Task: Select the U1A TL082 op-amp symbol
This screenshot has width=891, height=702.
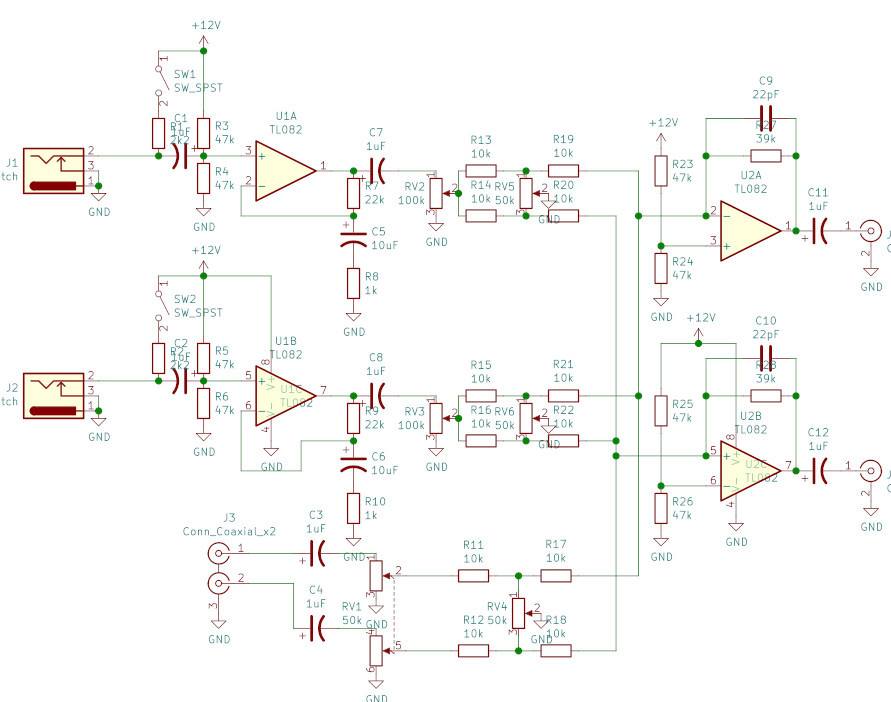Action: click(x=285, y=171)
